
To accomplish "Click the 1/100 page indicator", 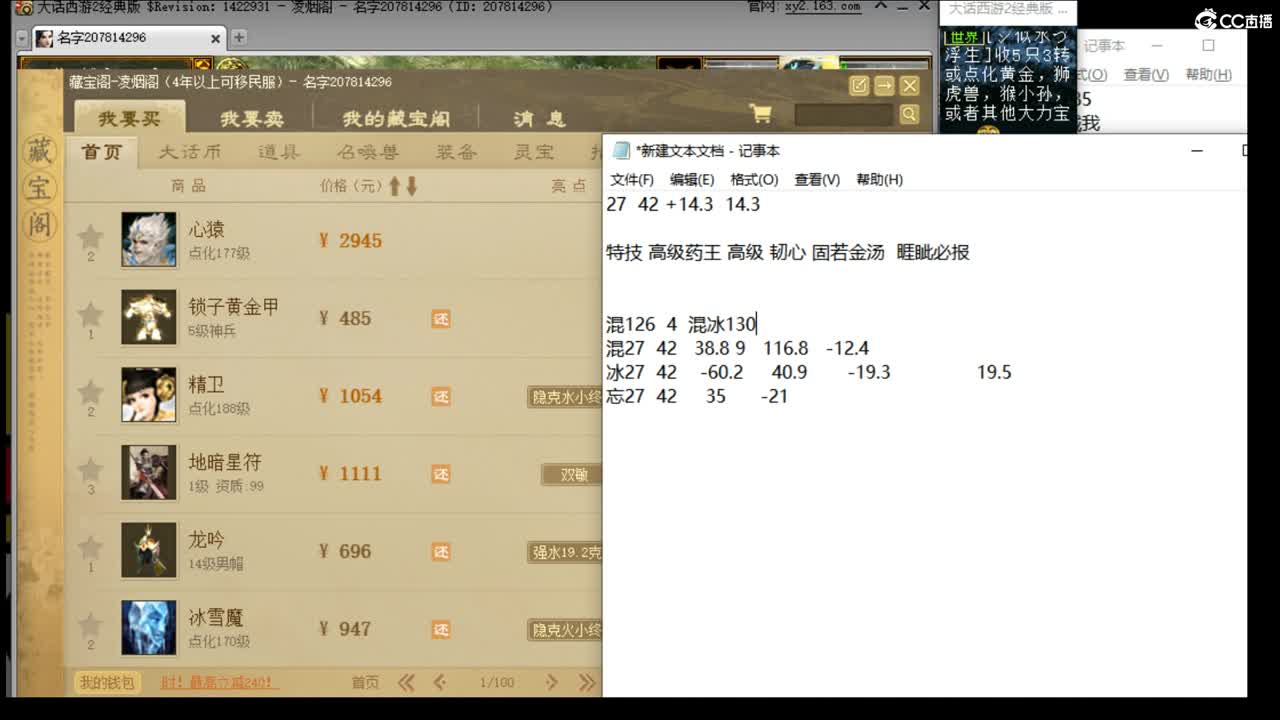I will coord(497,683).
